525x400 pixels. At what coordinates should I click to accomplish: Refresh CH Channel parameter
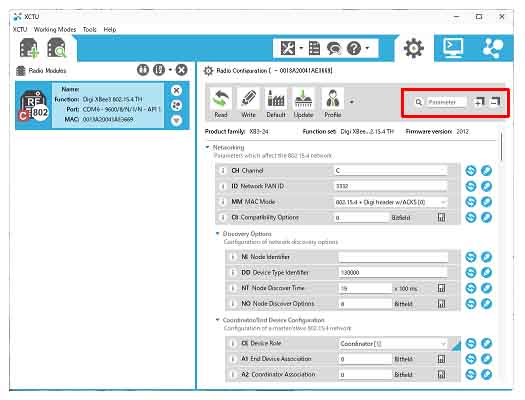tap(471, 171)
